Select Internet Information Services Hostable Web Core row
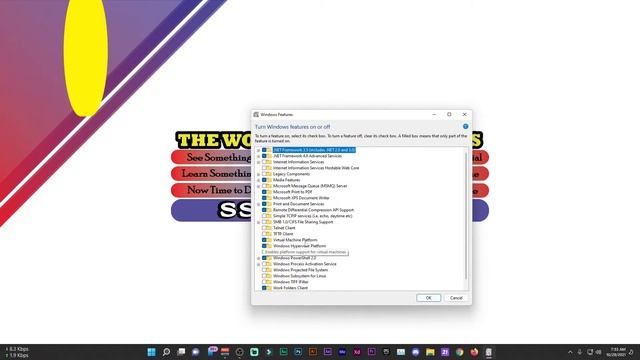 pos(316,168)
